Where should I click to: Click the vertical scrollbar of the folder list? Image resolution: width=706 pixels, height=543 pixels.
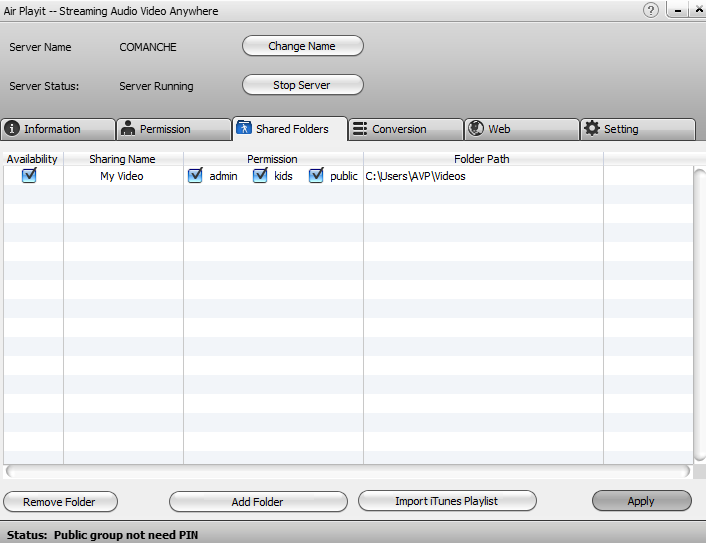click(x=700, y=315)
